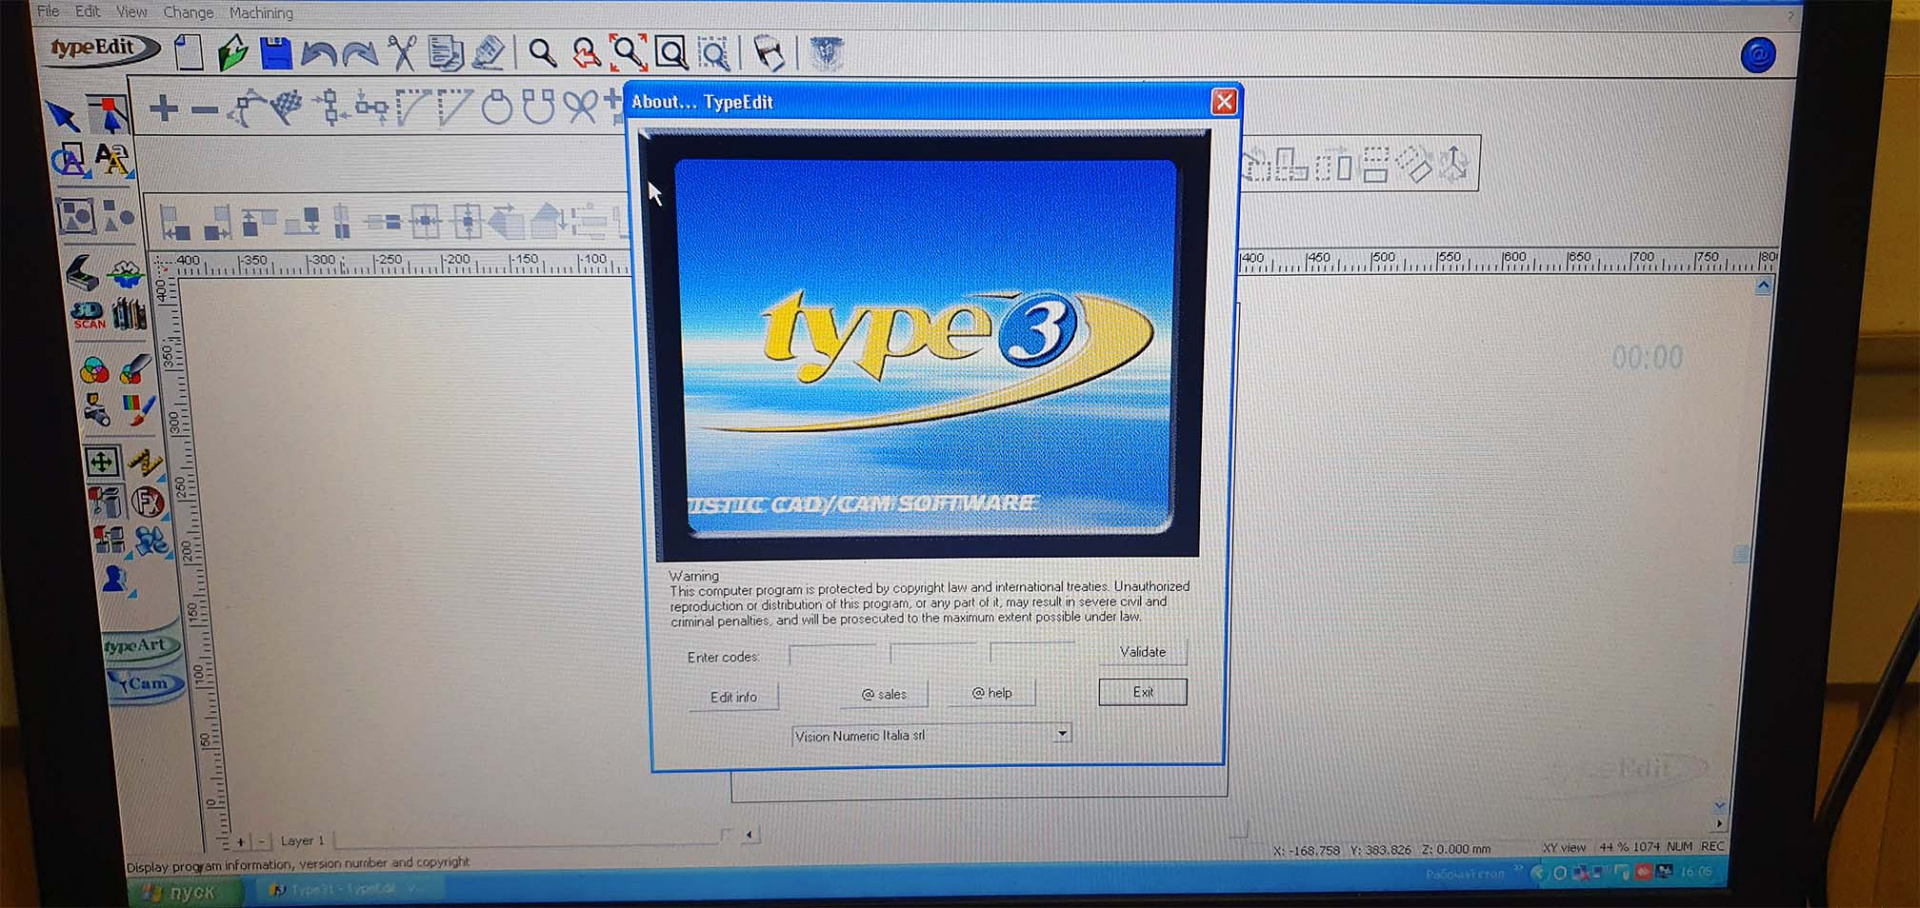Click the printer icon in toolbar
The width and height of the screenshot is (1920, 908).
point(768,53)
